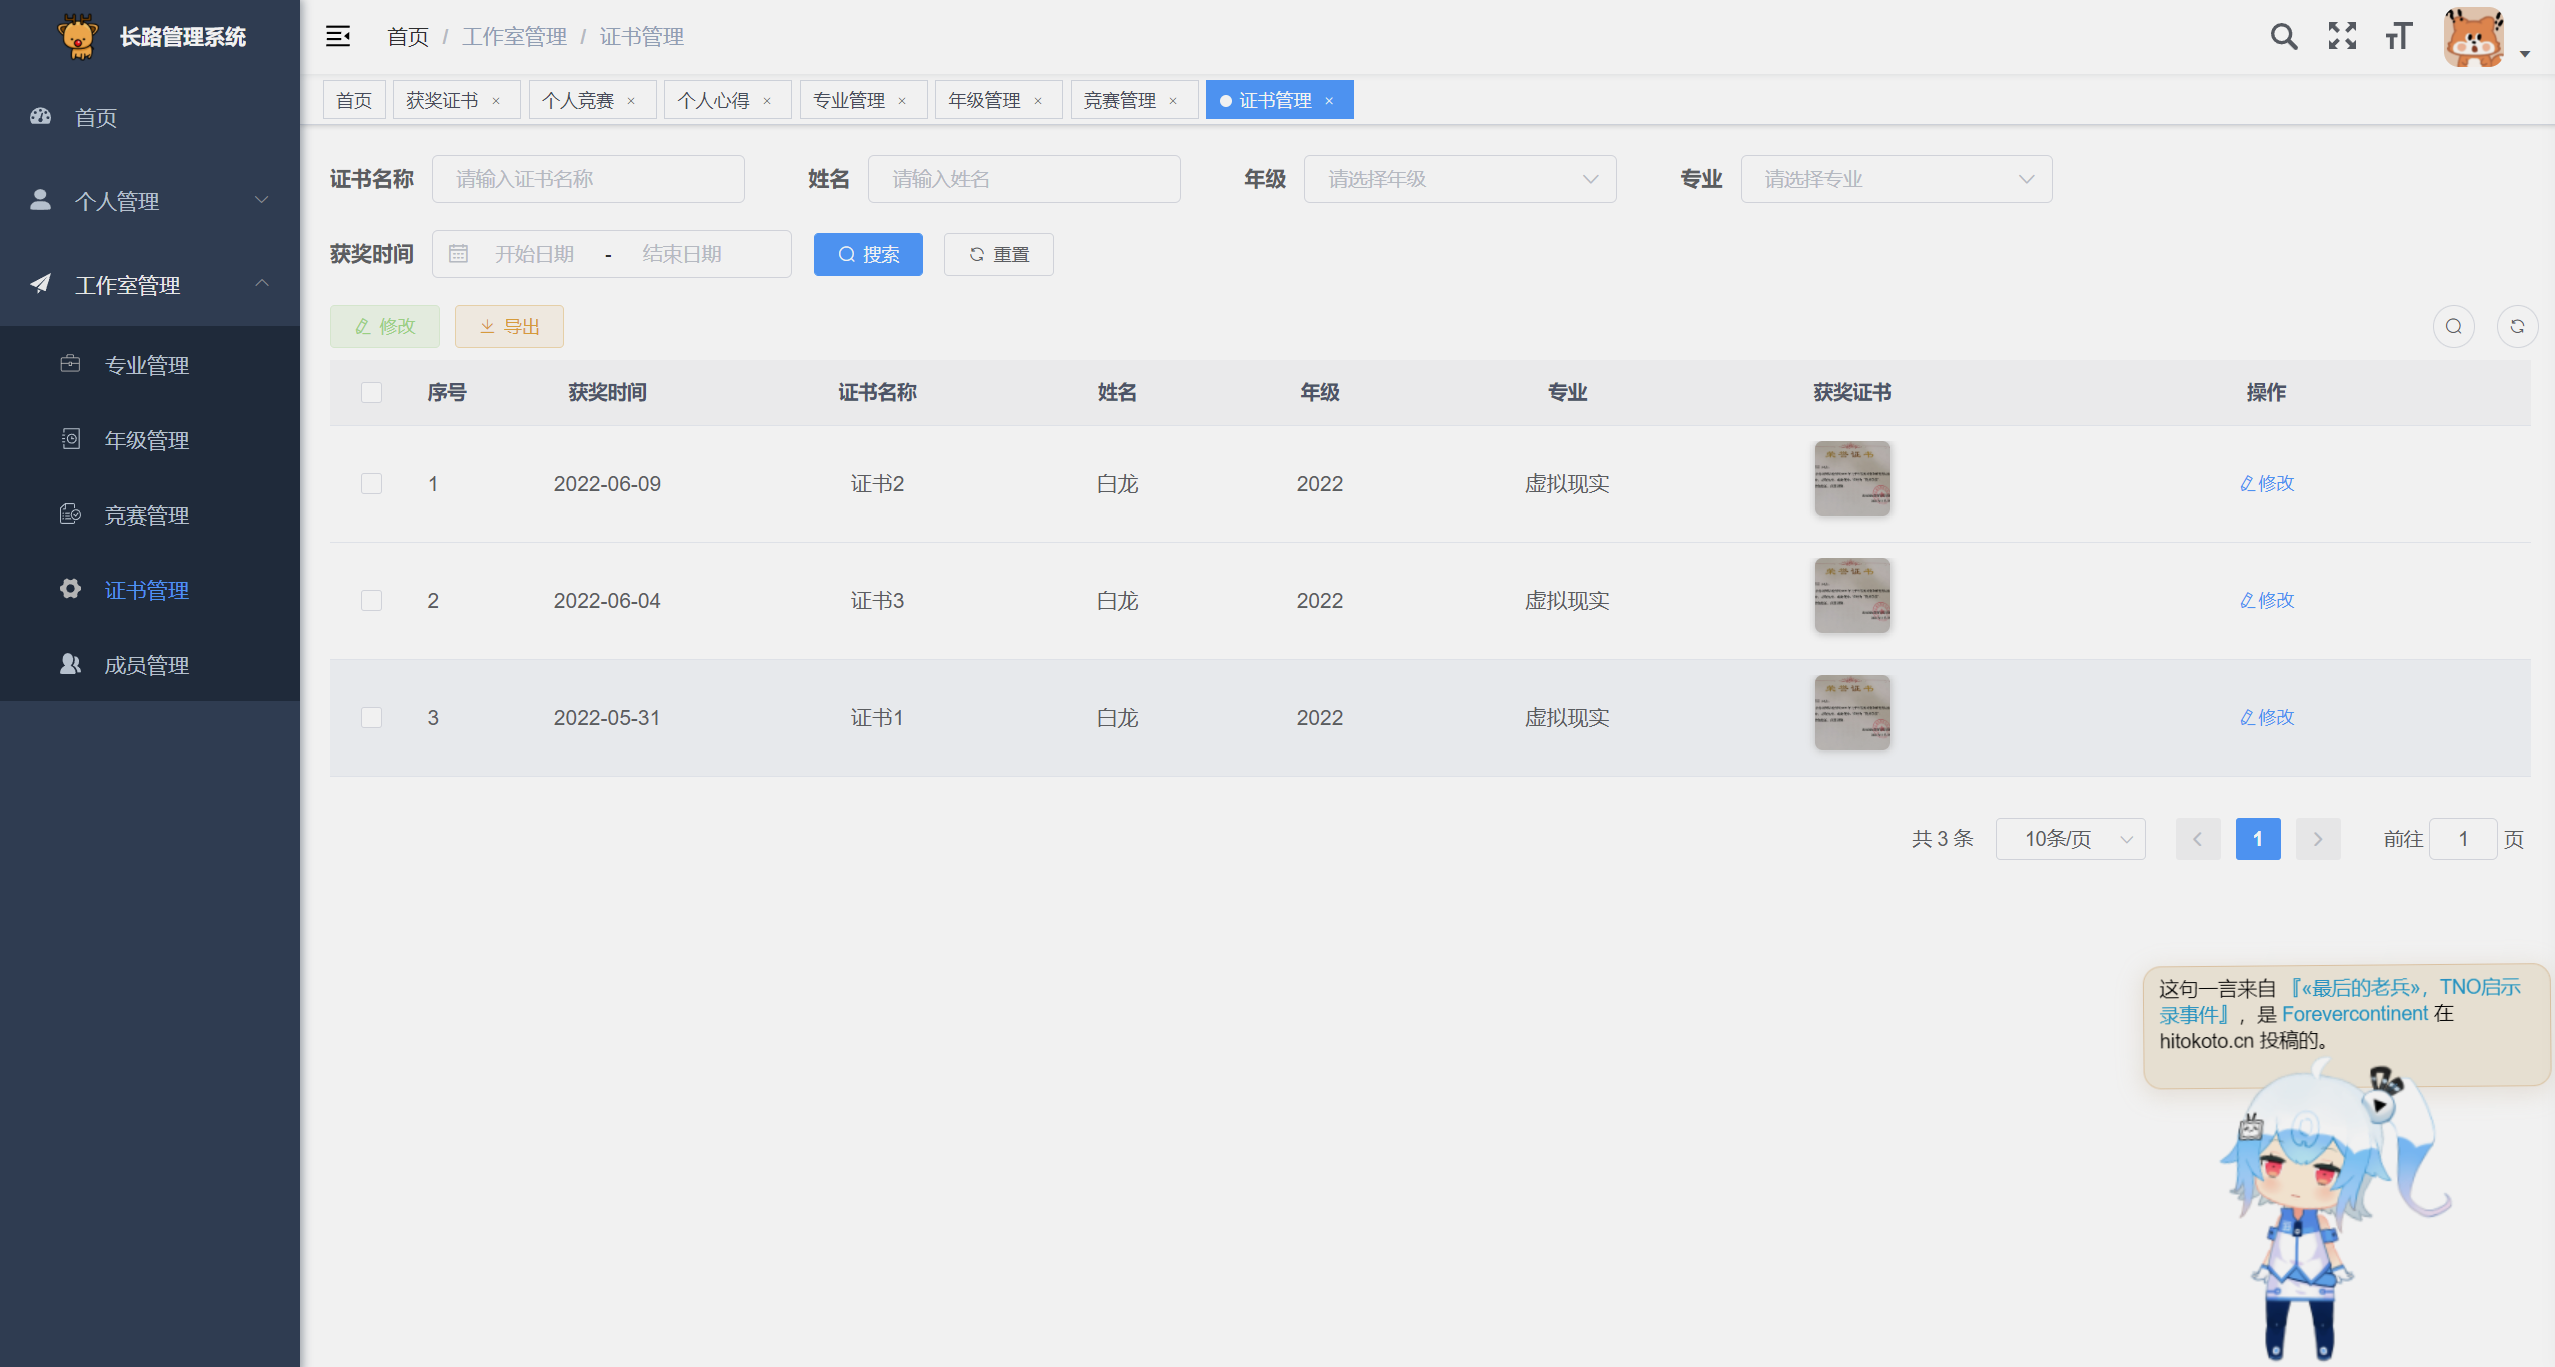Viewport: 2555px width, 1367px height.
Task: Click the table refresh circular icon
Action: (x=2516, y=327)
